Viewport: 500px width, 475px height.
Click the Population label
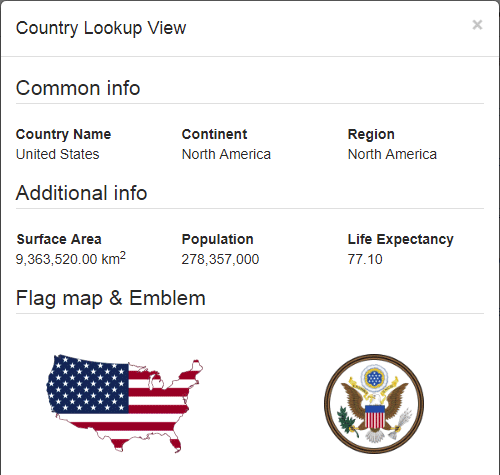pos(218,239)
